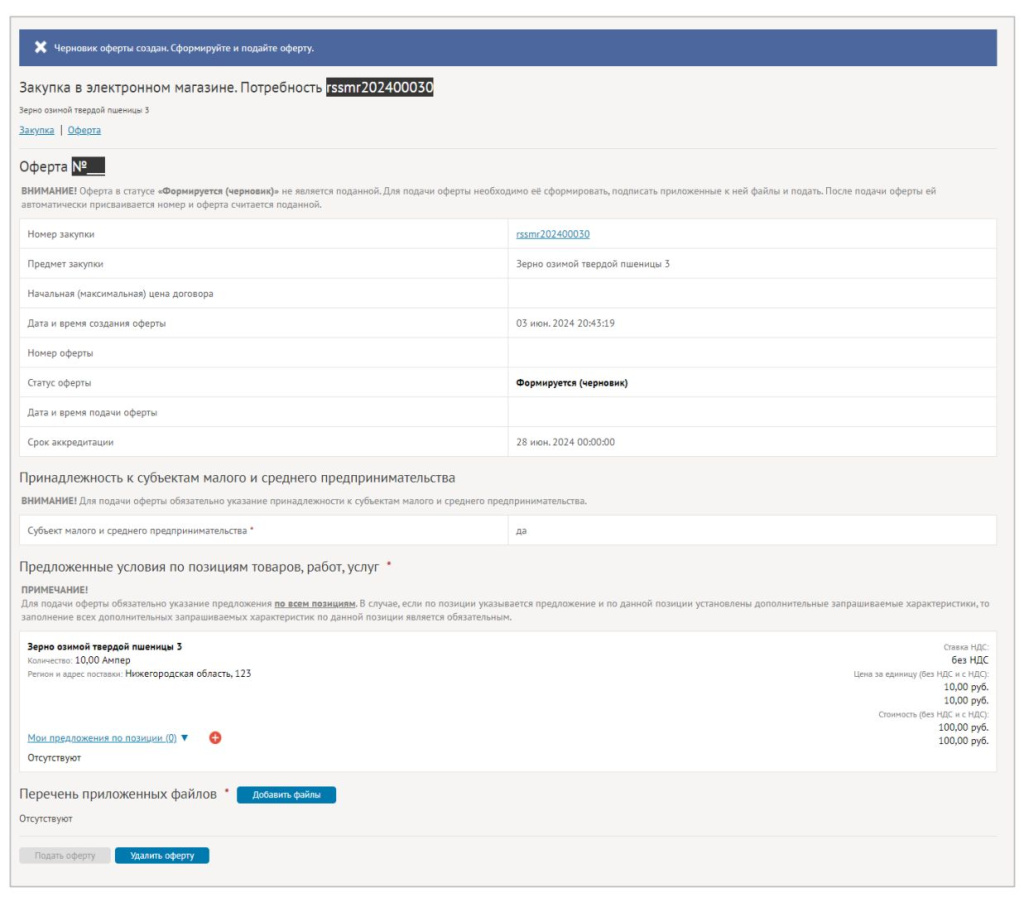The width and height of the screenshot is (1024, 897).
Task: Click bold position title 'Зерно озимой твердой пшеницы 3'
Action: pyautogui.click(x=104, y=646)
